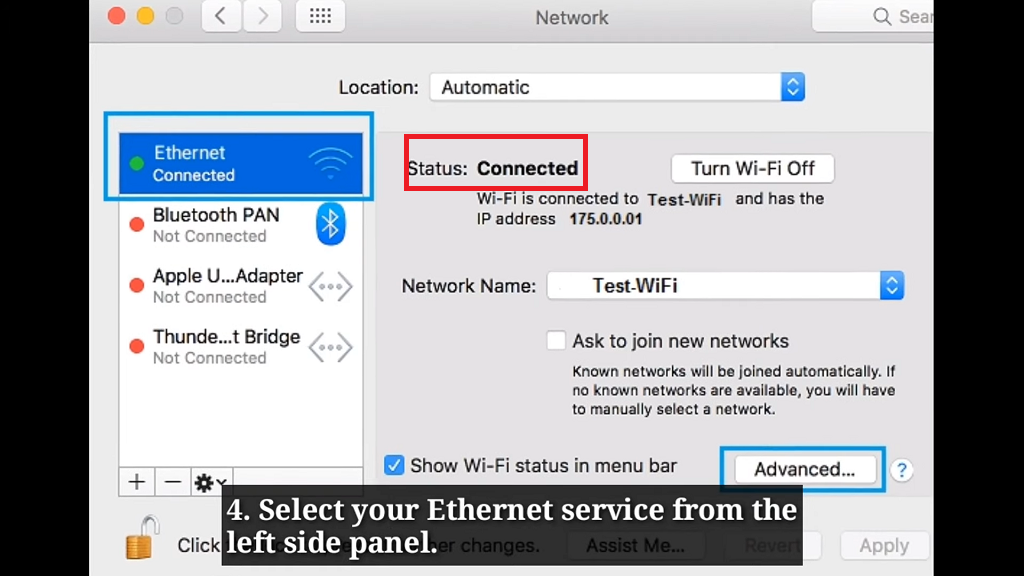Click the IP address 175.0.0.01 text
The height and width of the screenshot is (576, 1024).
point(605,219)
